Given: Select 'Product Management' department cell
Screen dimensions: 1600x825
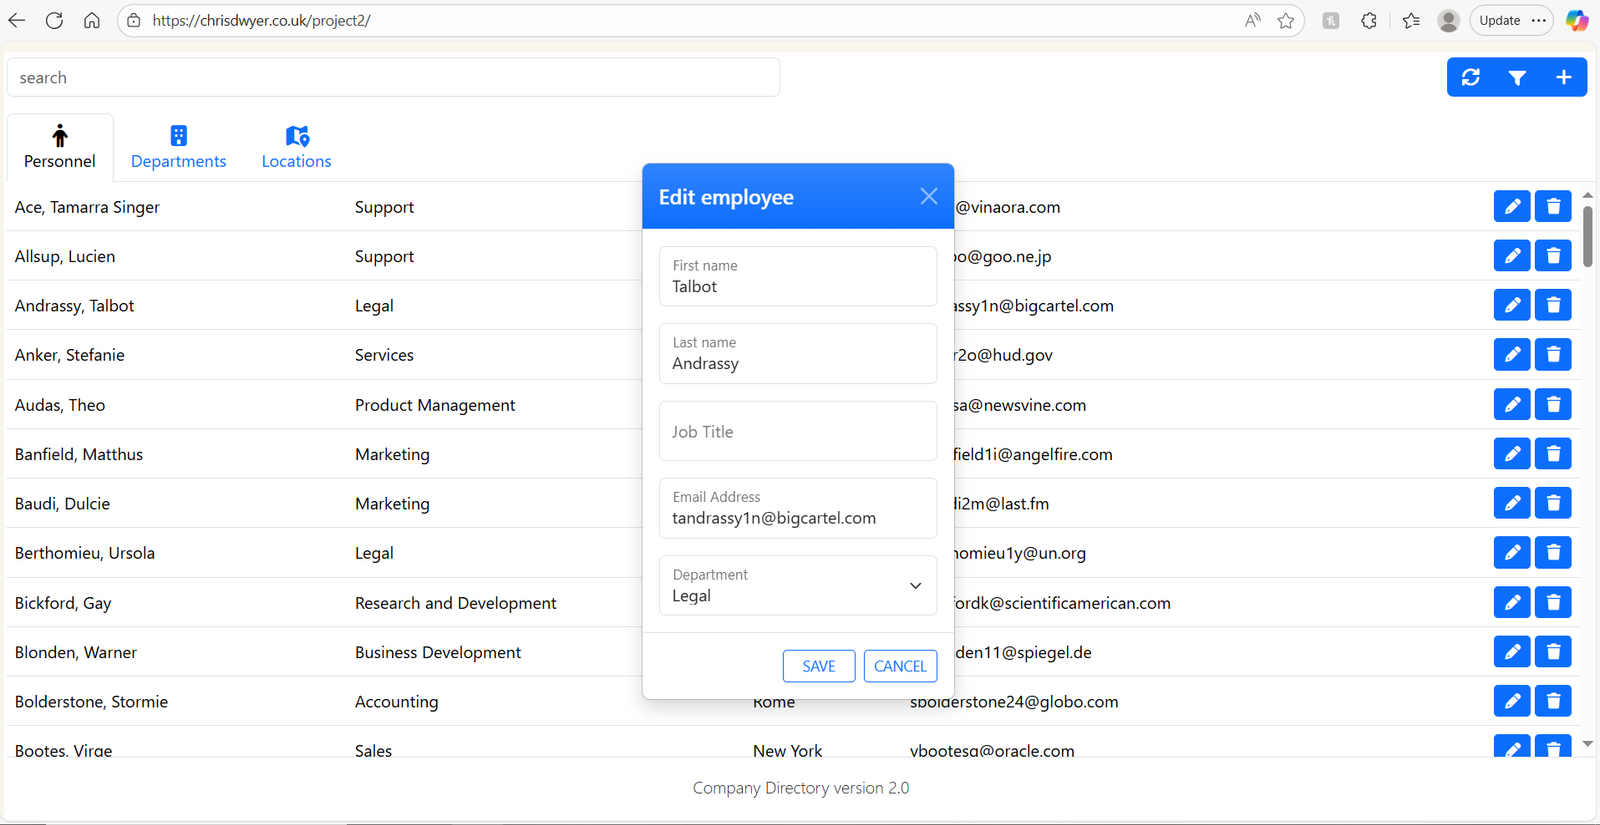Looking at the screenshot, I should pos(435,405).
